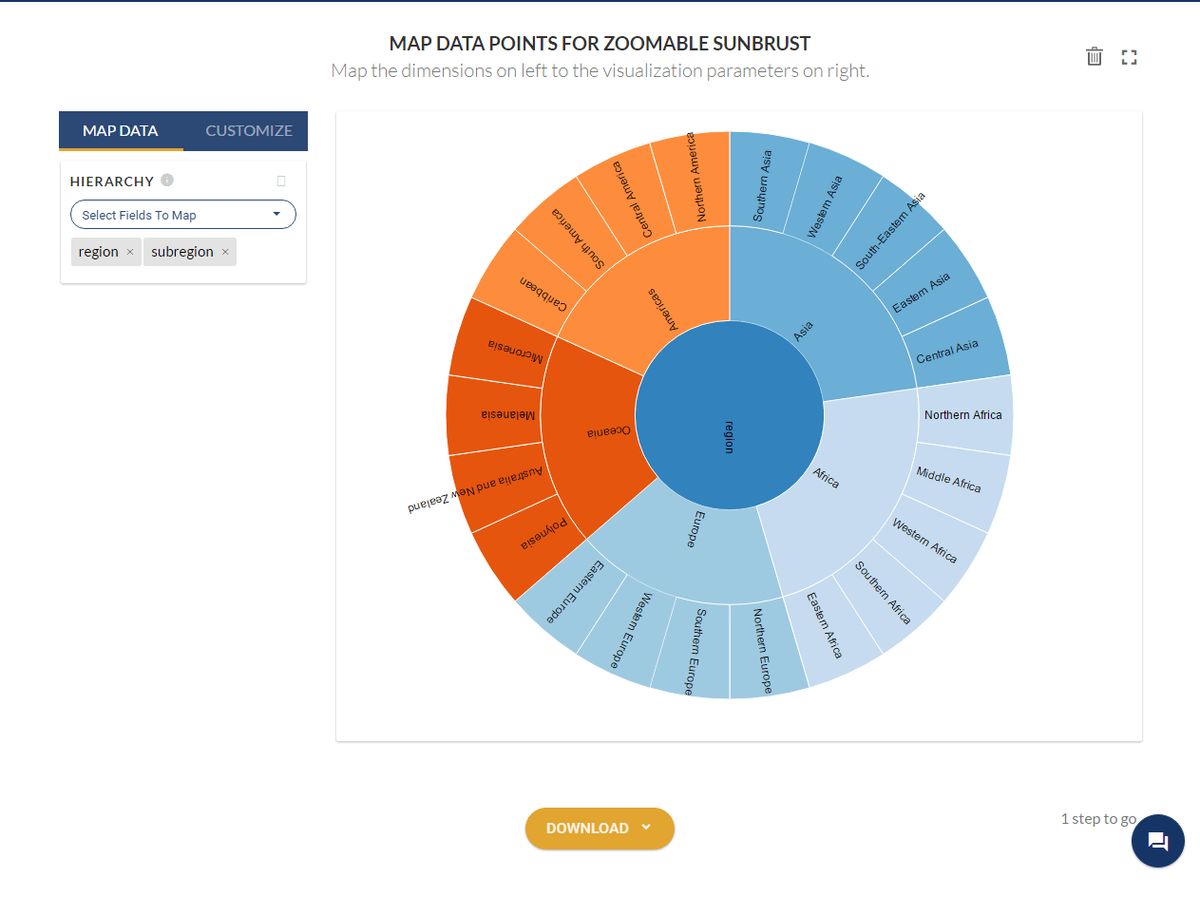Open the Select Fields To Map dropdown

click(x=183, y=215)
